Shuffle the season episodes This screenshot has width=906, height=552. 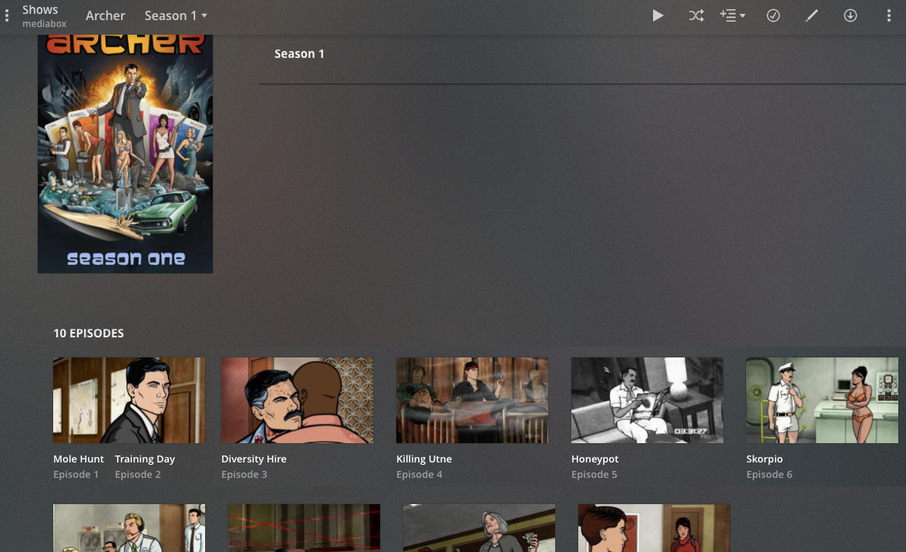pos(696,16)
